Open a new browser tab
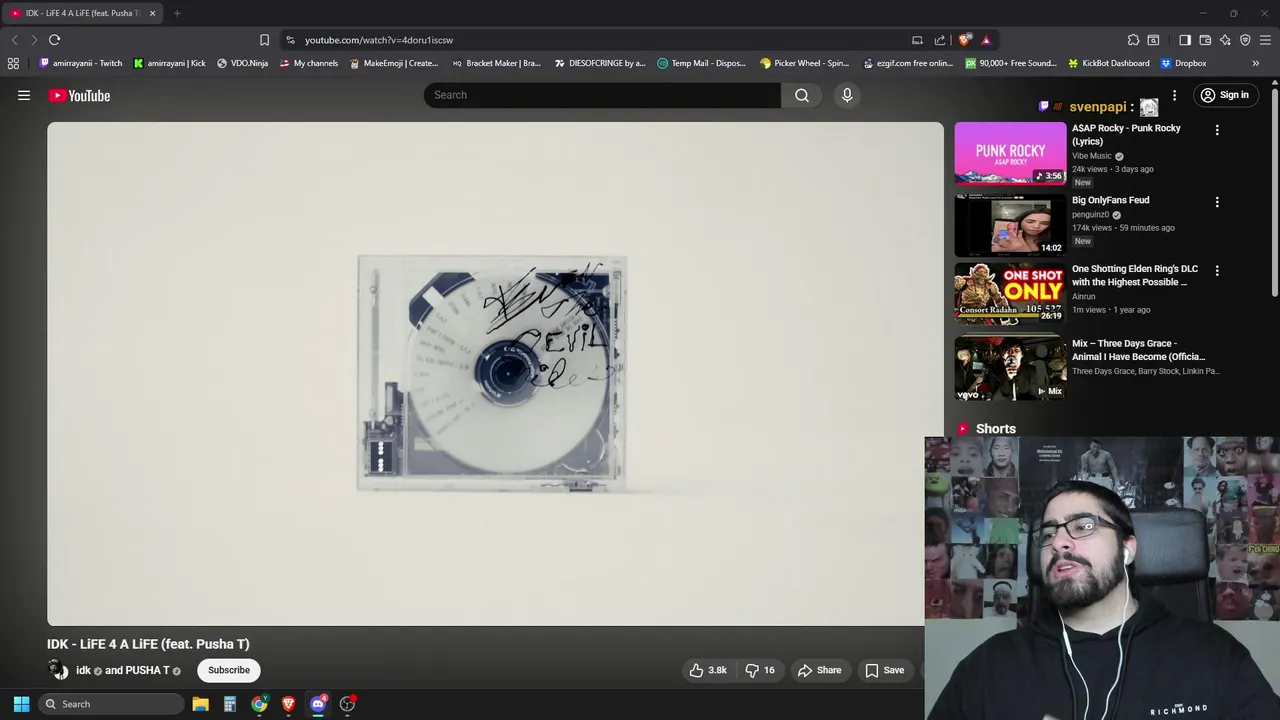 click(x=177, y=13)
